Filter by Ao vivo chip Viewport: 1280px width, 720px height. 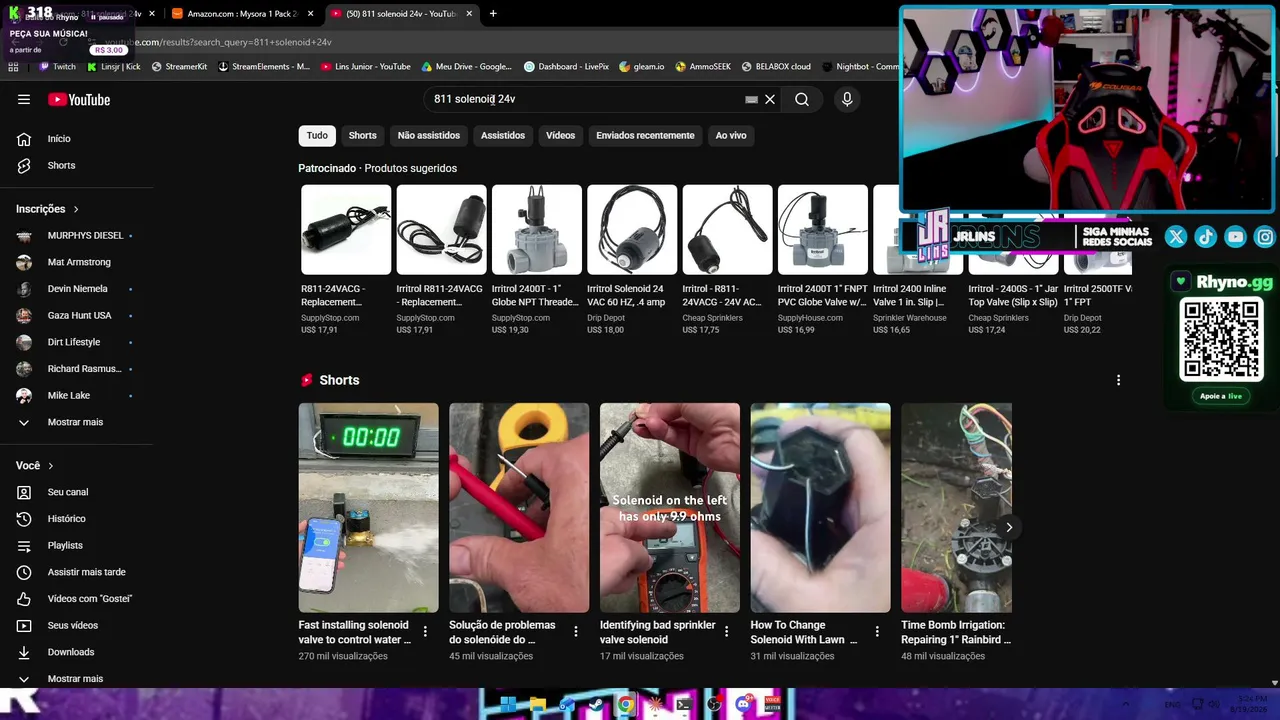tap(731, 136)
